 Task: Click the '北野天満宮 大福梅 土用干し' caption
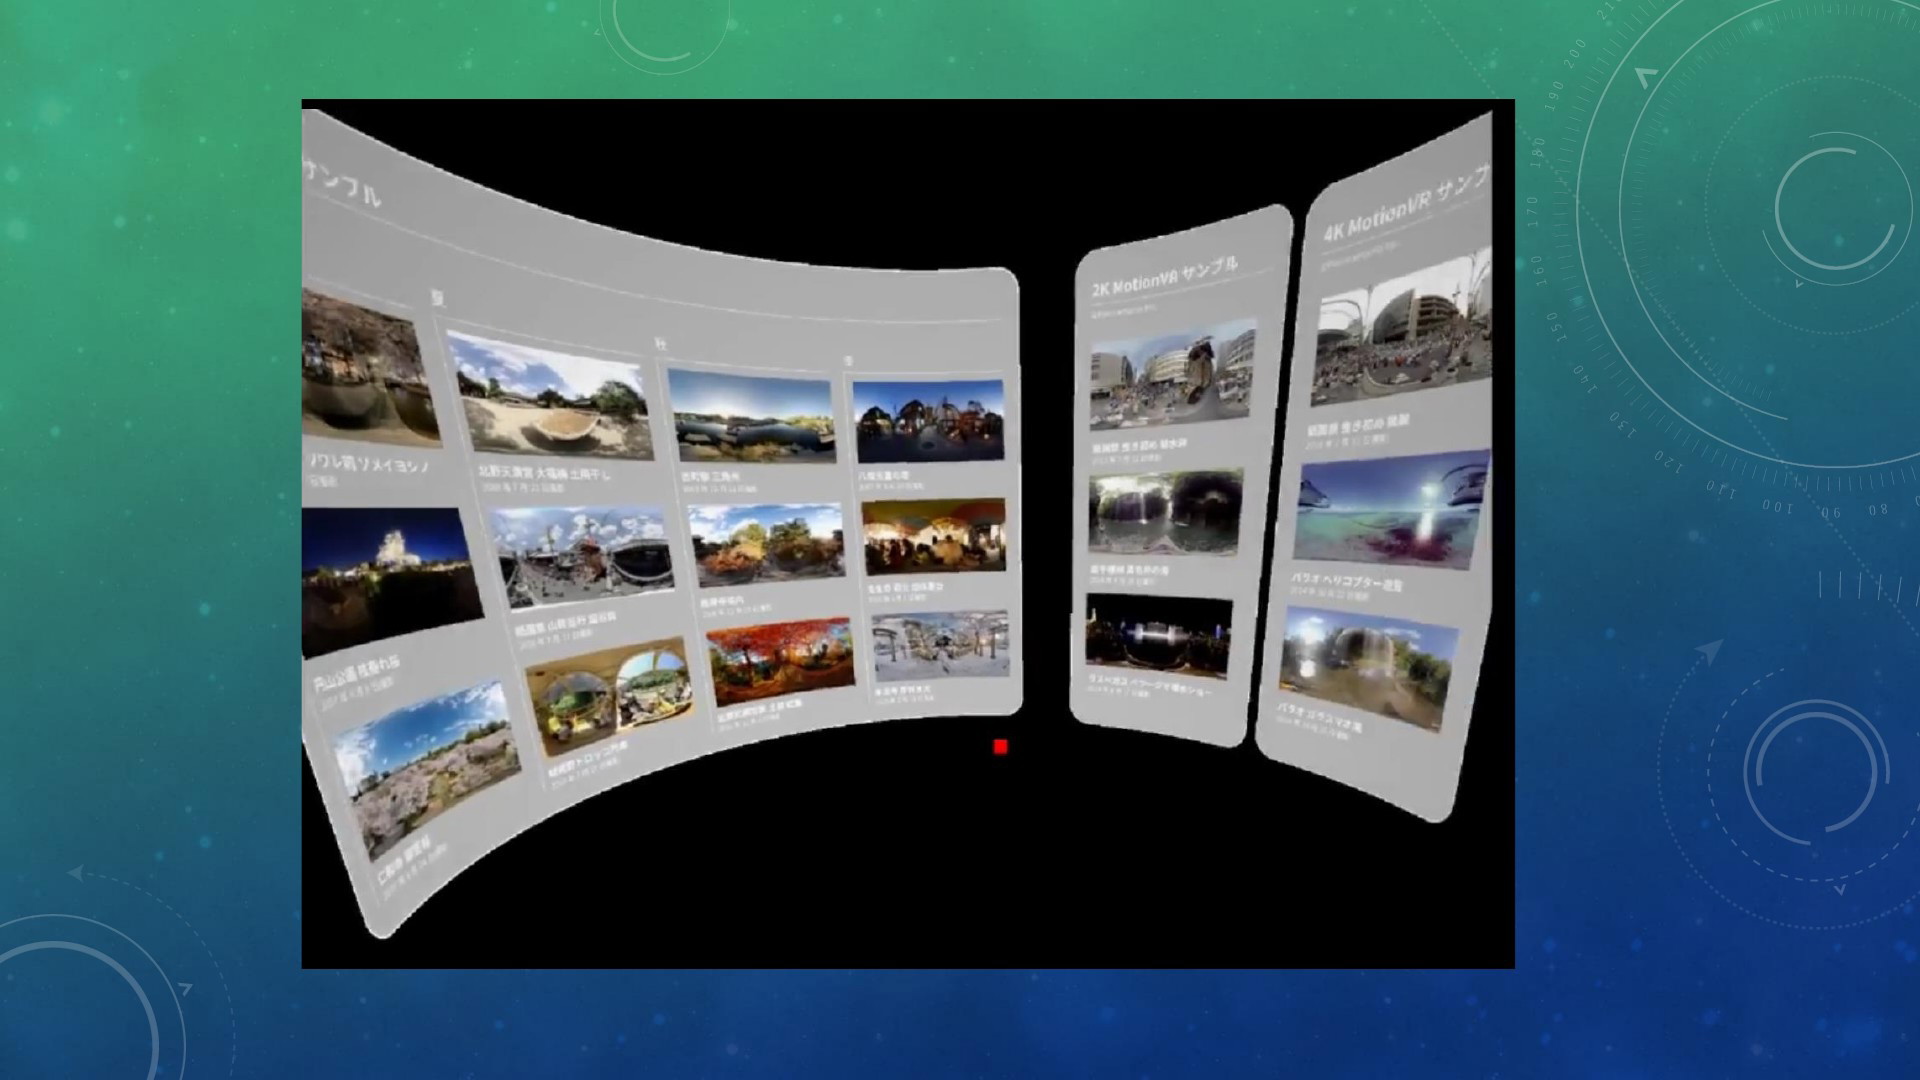point(544,471)
